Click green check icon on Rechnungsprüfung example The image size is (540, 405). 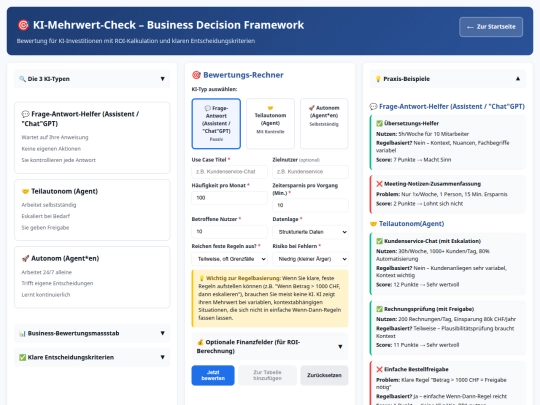point(380,309)
